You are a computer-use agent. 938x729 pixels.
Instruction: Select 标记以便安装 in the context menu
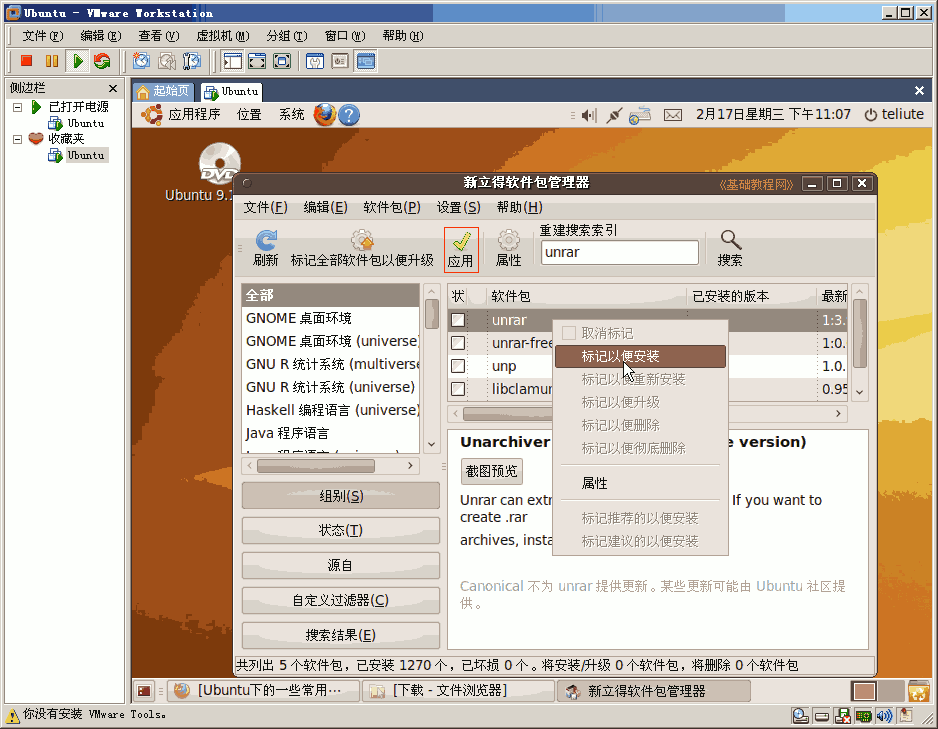640,356
